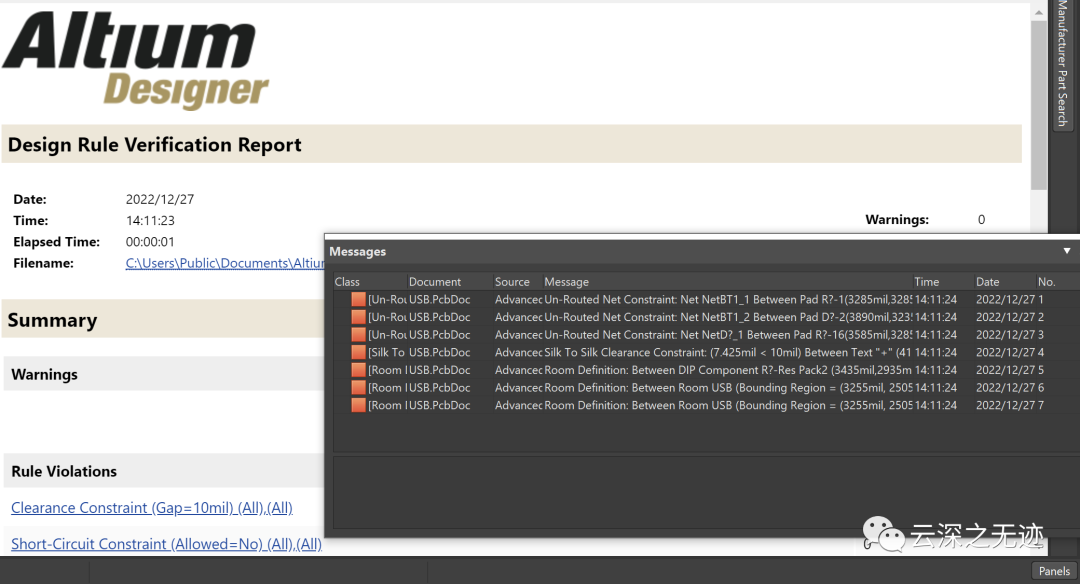This screenshot has height=584, width=1080.
Task: Click the red violation icon for message 7
Action: (x=358, y=405)
